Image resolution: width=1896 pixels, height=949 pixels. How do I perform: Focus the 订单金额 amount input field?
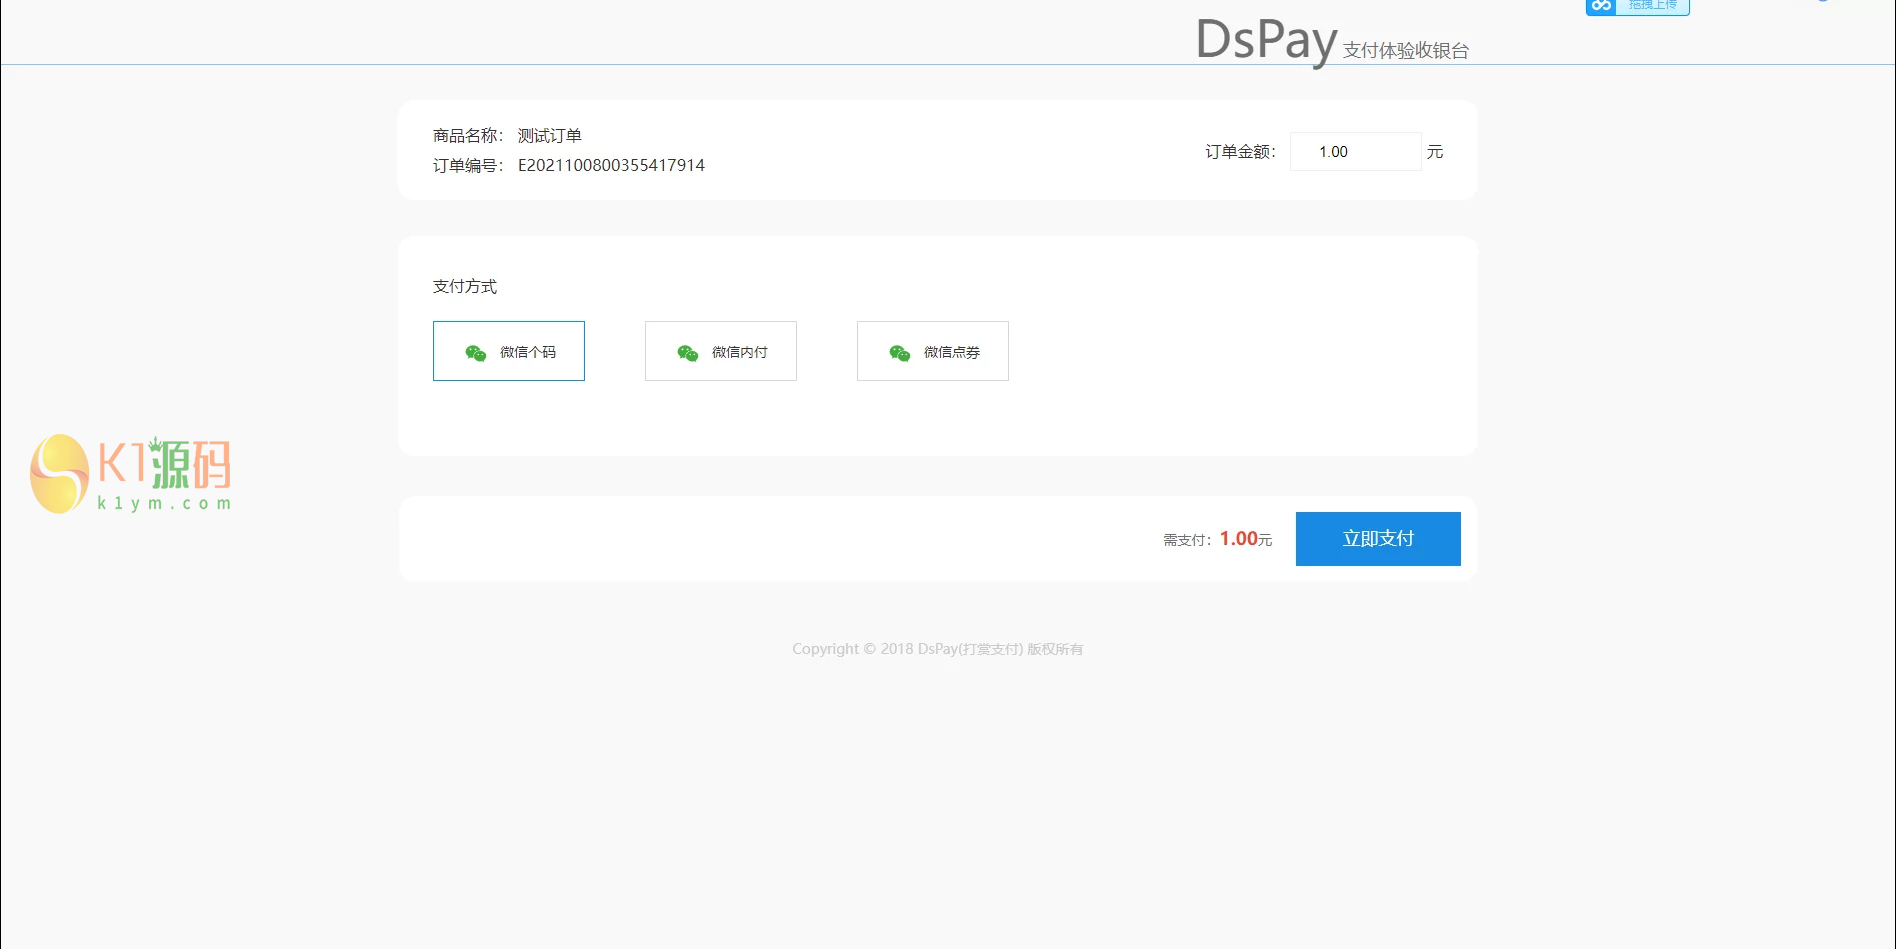tap(1355, 152)
